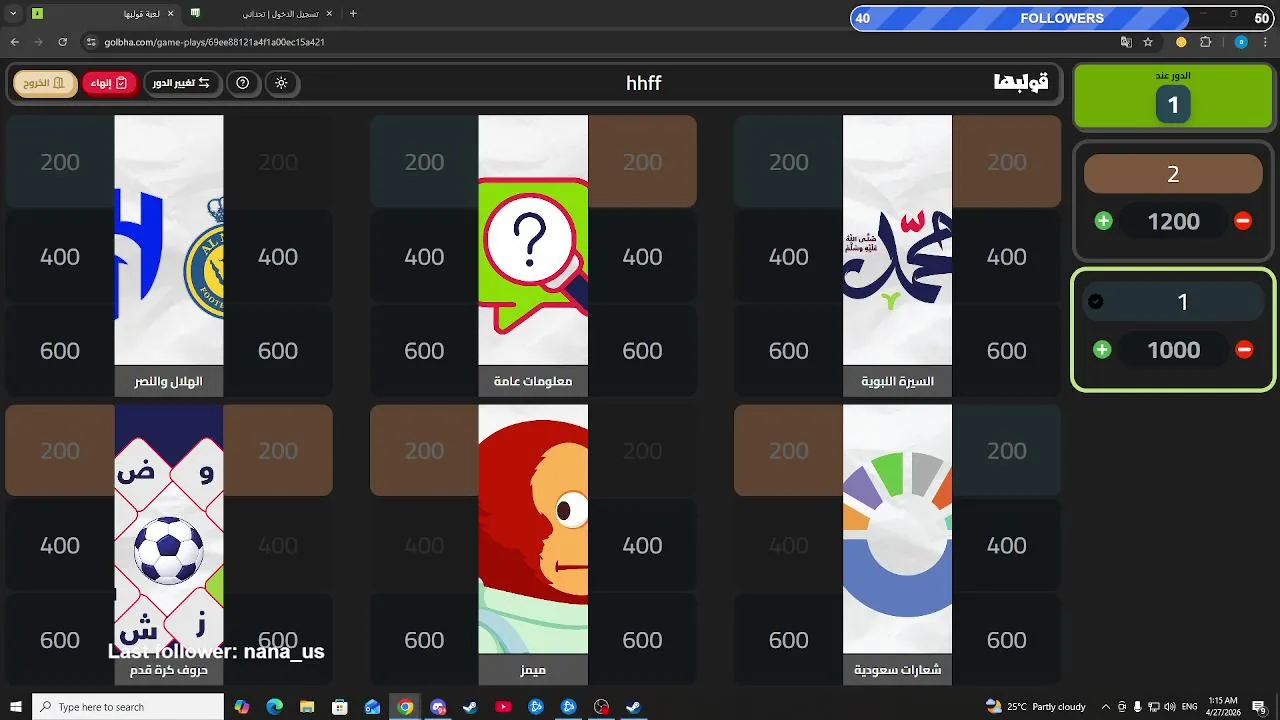Open File Explorer from the taskbar
This screenshot has height=720, width=1280.
coord(307,707)
